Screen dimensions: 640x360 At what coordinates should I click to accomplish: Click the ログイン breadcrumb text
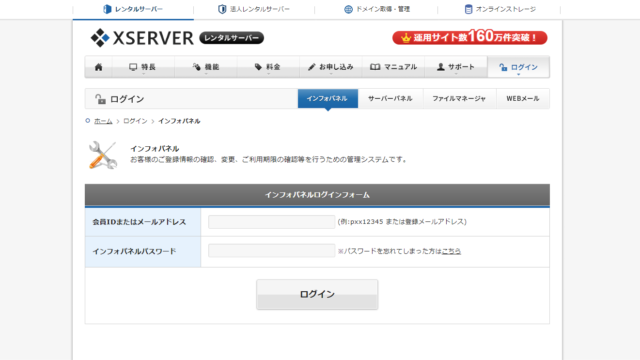(135, 121)
